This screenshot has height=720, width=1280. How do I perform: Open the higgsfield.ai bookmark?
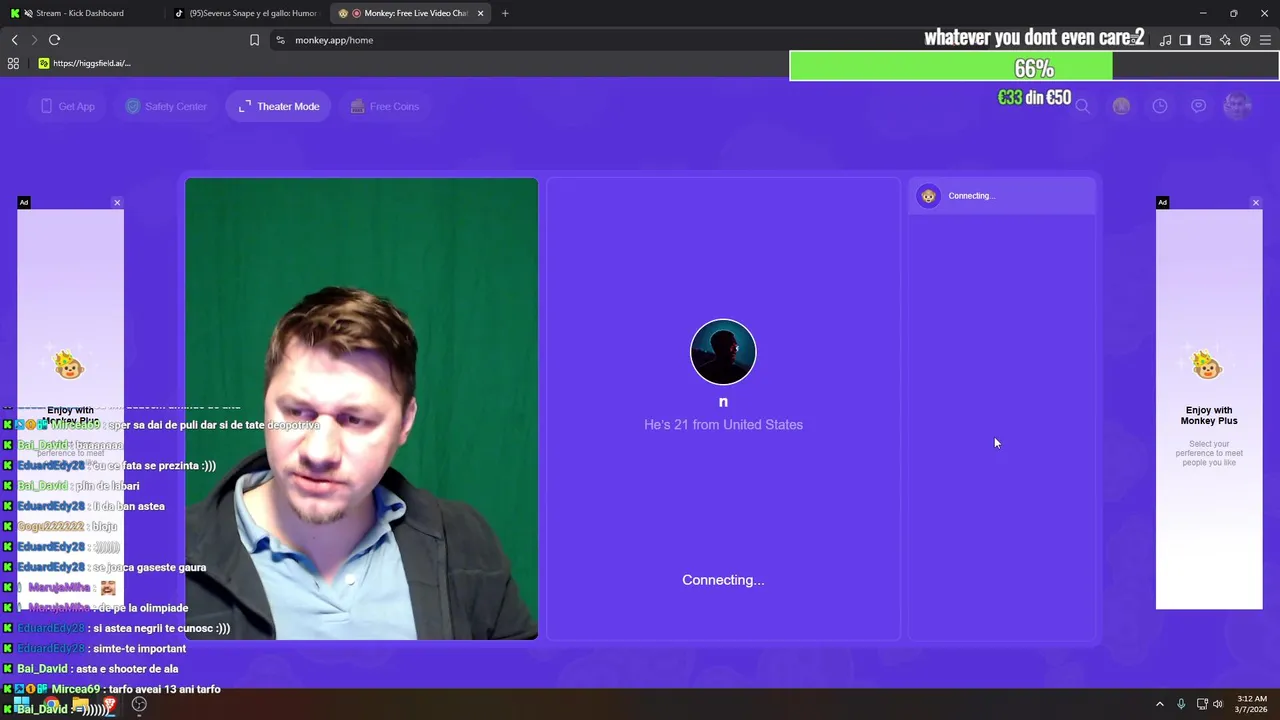[x=85, y=63]
